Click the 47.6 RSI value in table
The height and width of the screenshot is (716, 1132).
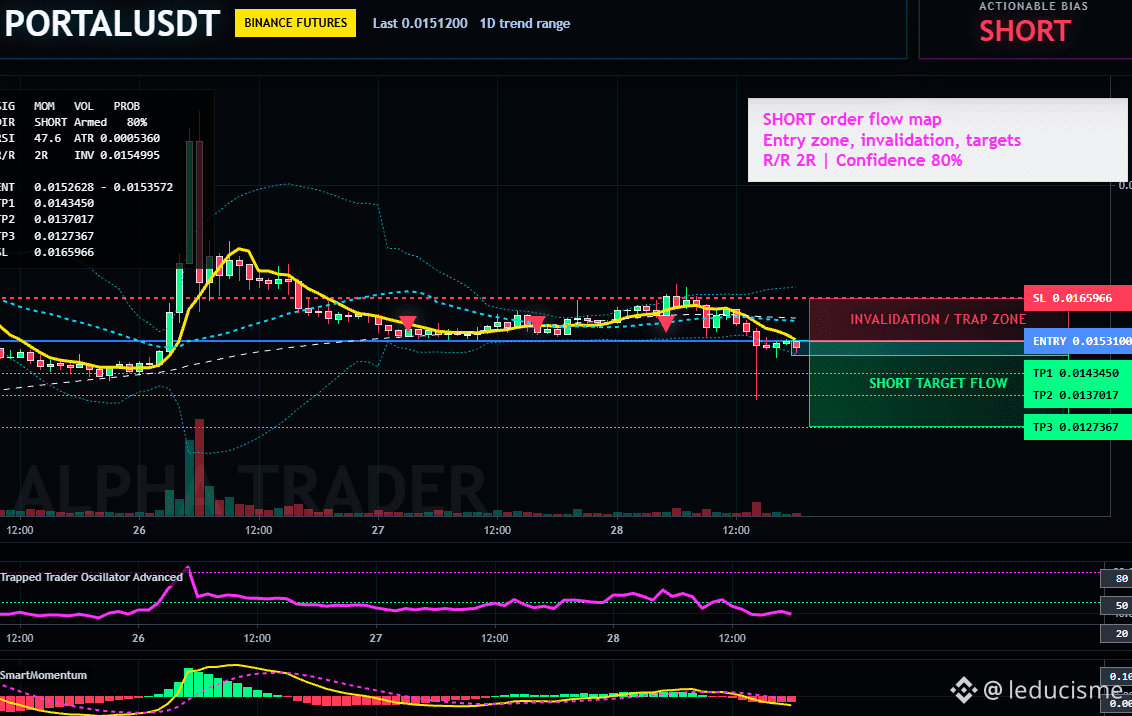pos(48,138)
